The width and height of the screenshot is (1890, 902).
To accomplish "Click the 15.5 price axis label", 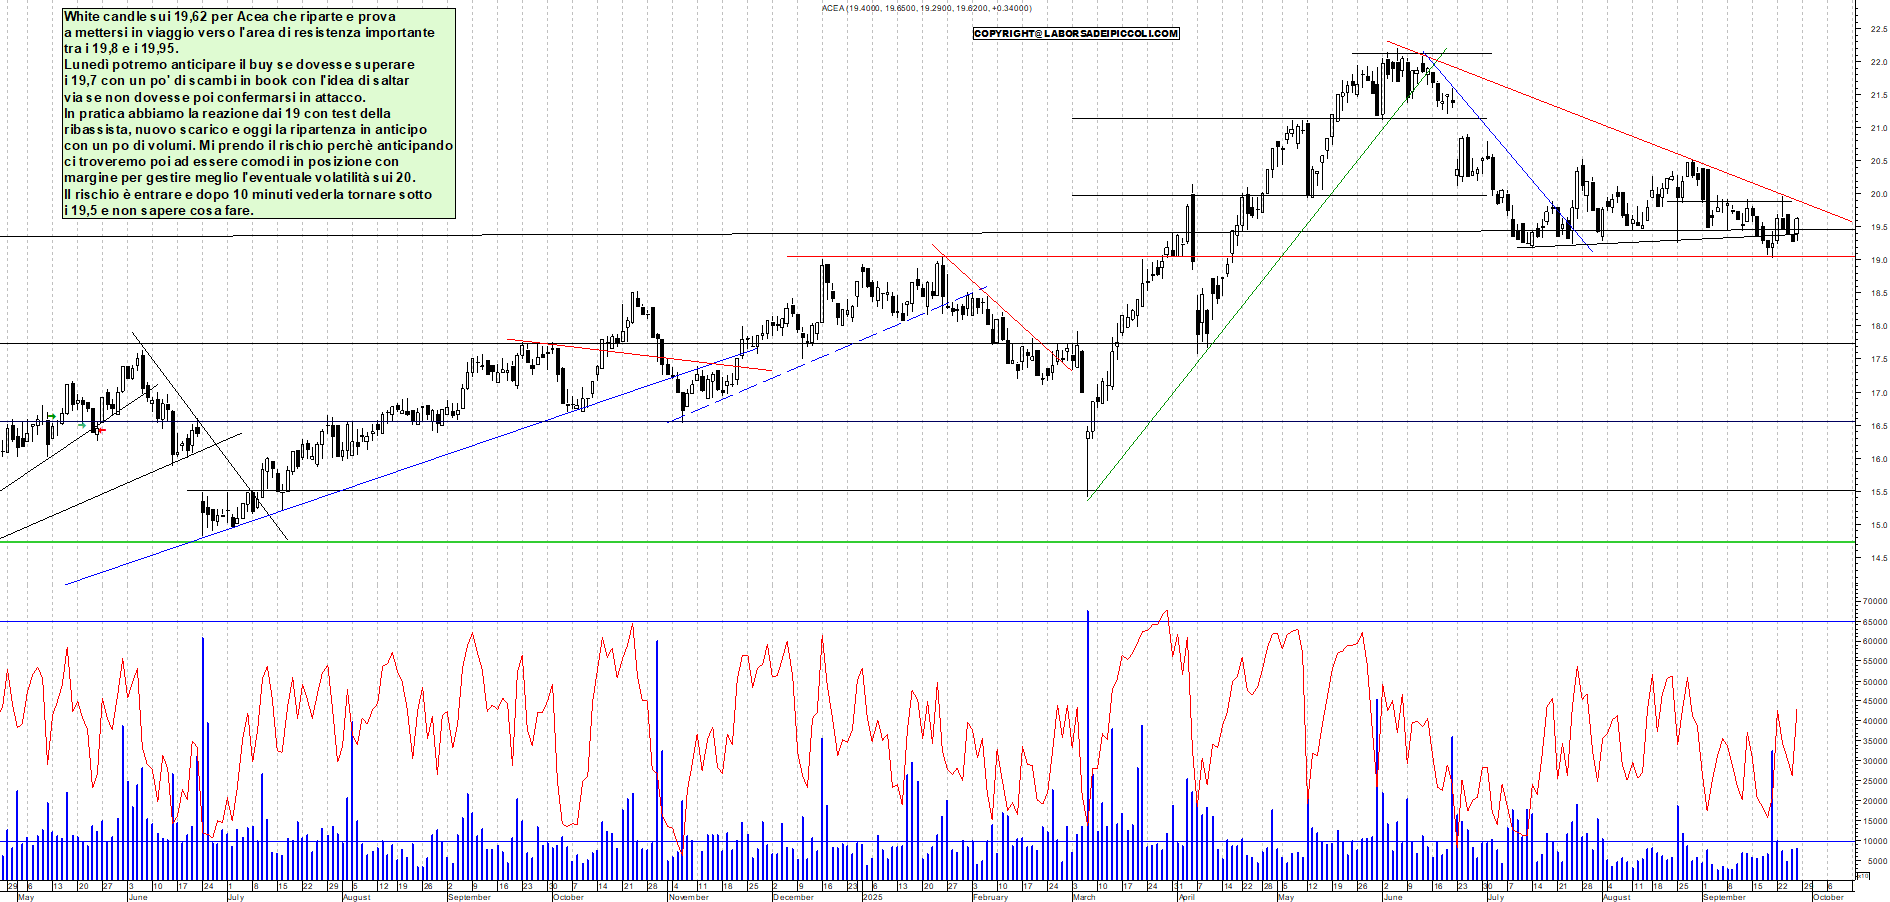I will tap(1878, 492).
